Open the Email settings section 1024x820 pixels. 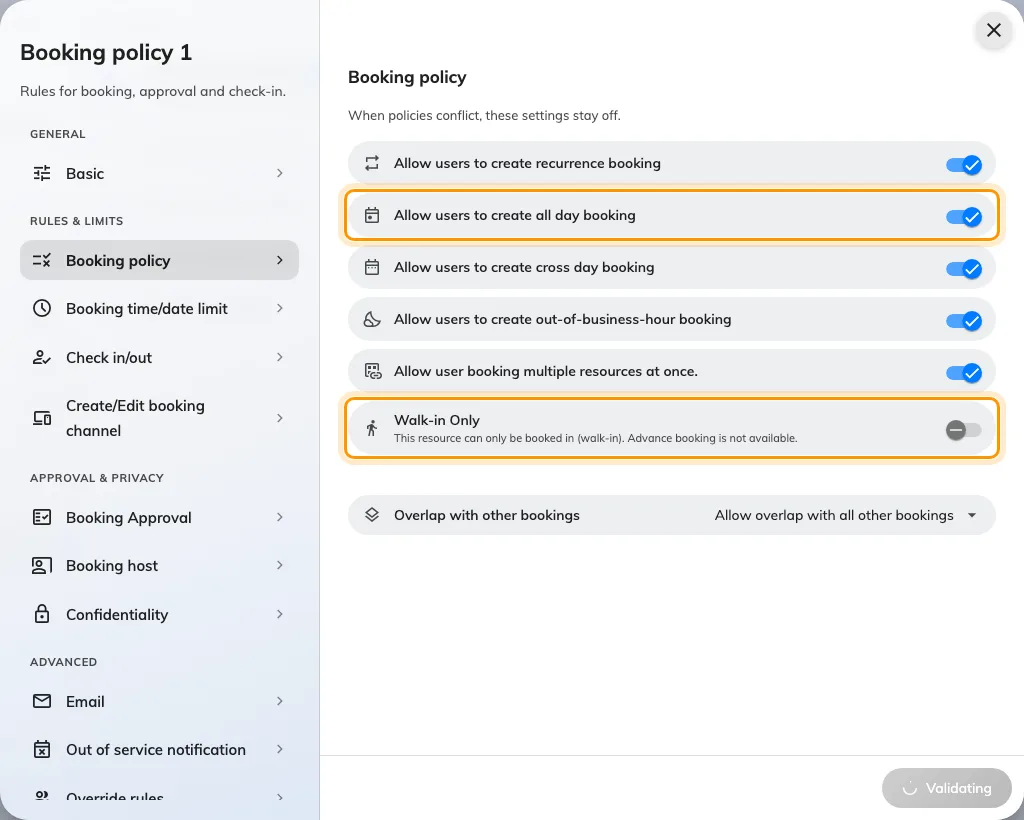[159, 701]
